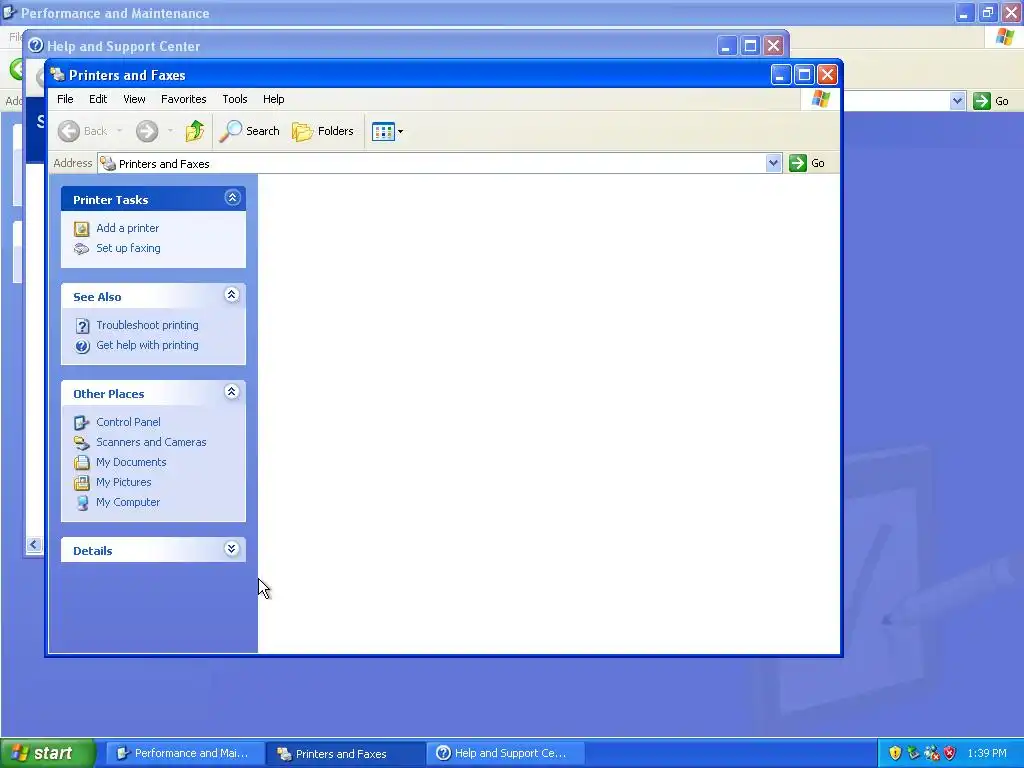
Task: Collapse the See Also panel
Action: [x=231, y=295]
